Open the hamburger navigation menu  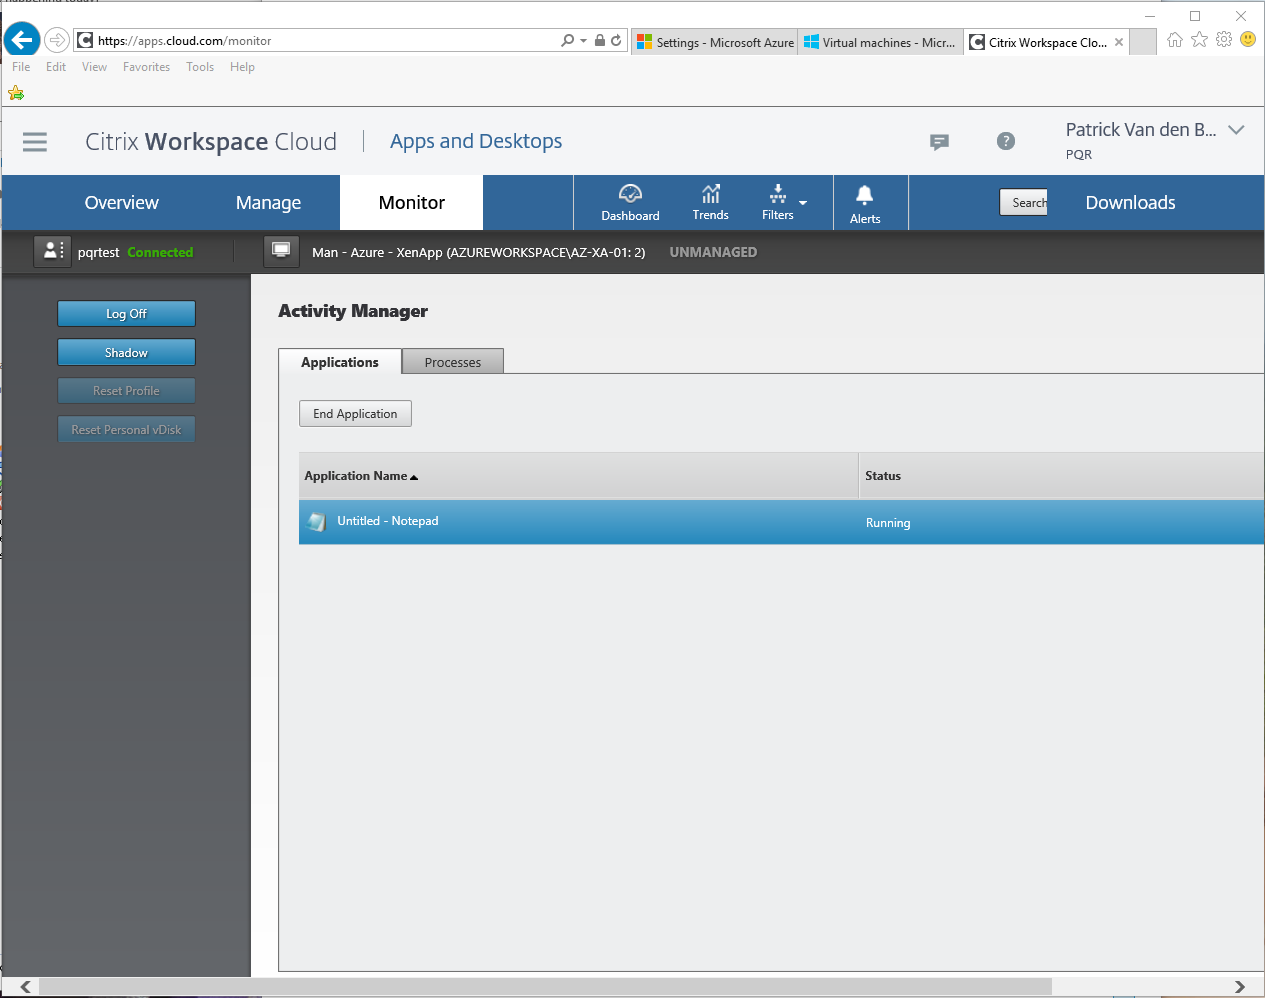(x=35, y=142)
